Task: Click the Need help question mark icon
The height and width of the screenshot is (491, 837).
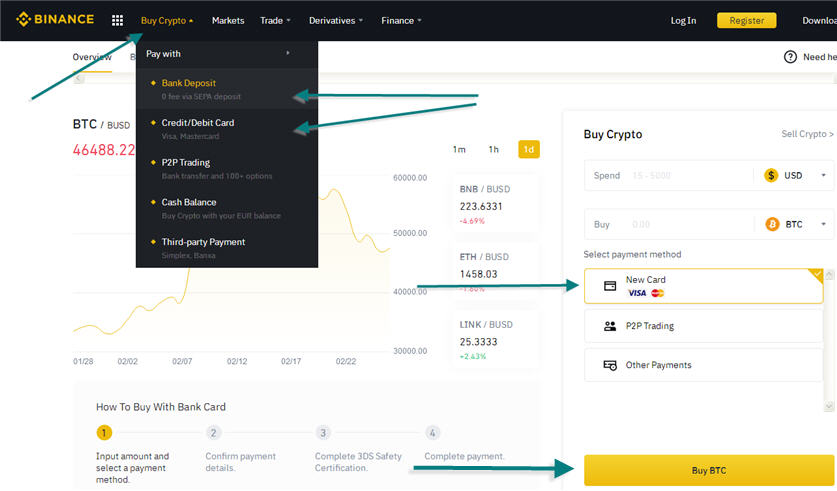Action: [790, 57]
